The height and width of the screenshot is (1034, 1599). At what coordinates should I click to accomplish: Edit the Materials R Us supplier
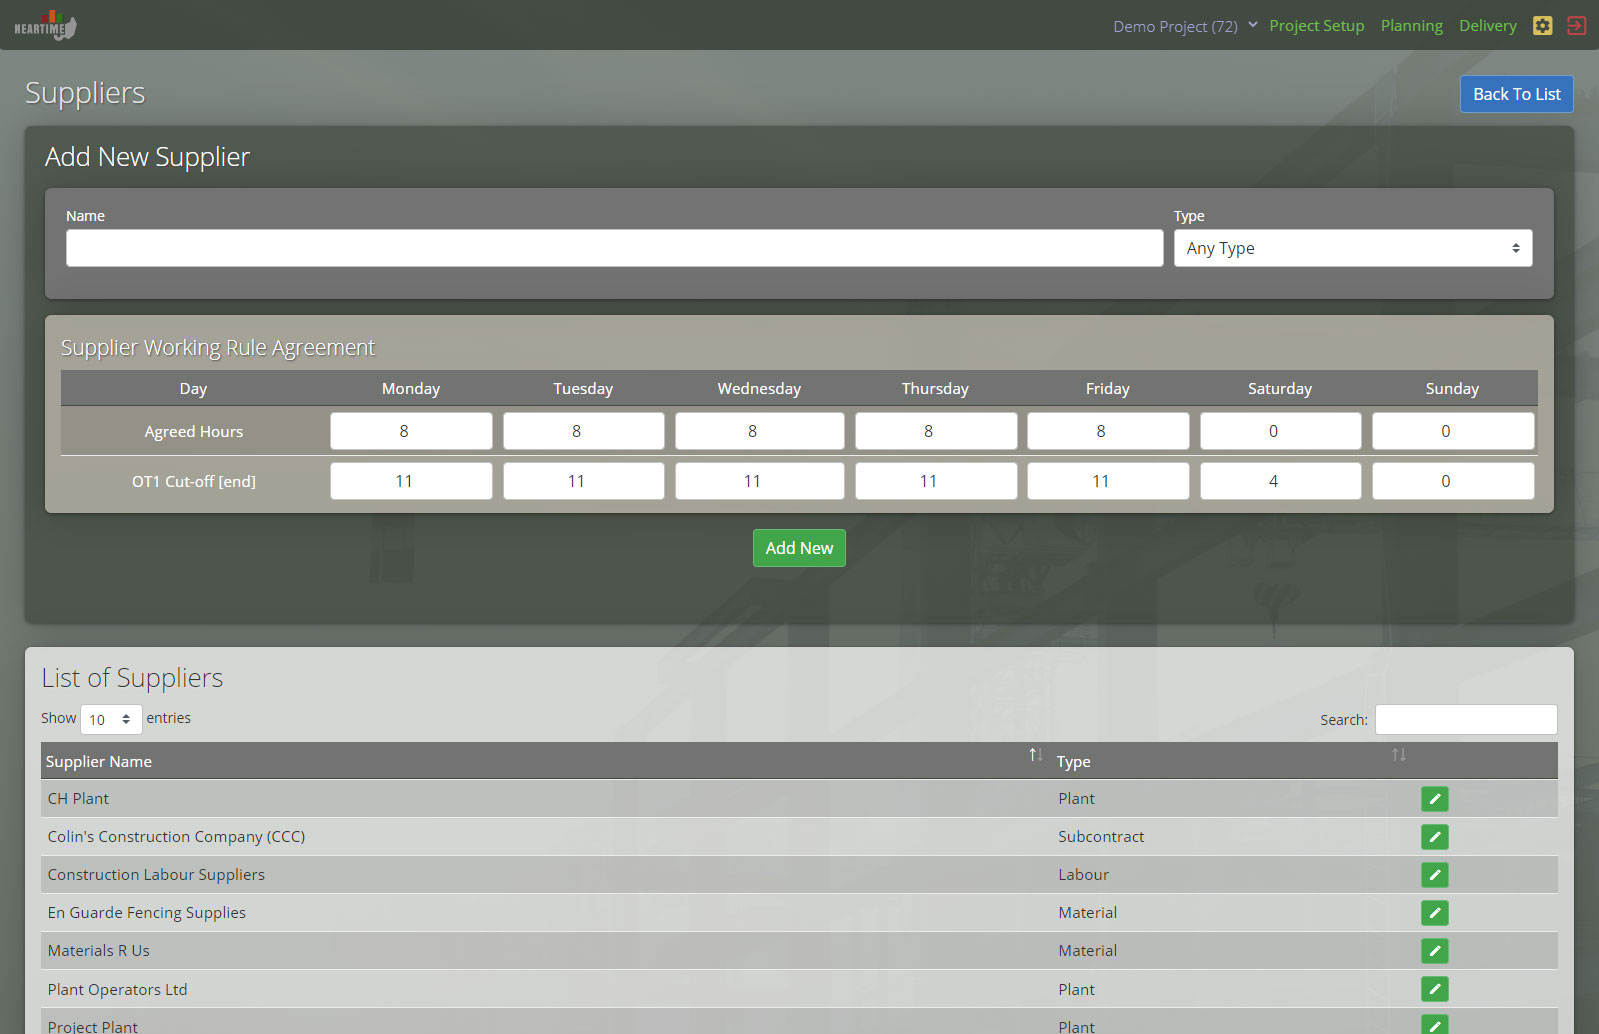[1434, 951]
